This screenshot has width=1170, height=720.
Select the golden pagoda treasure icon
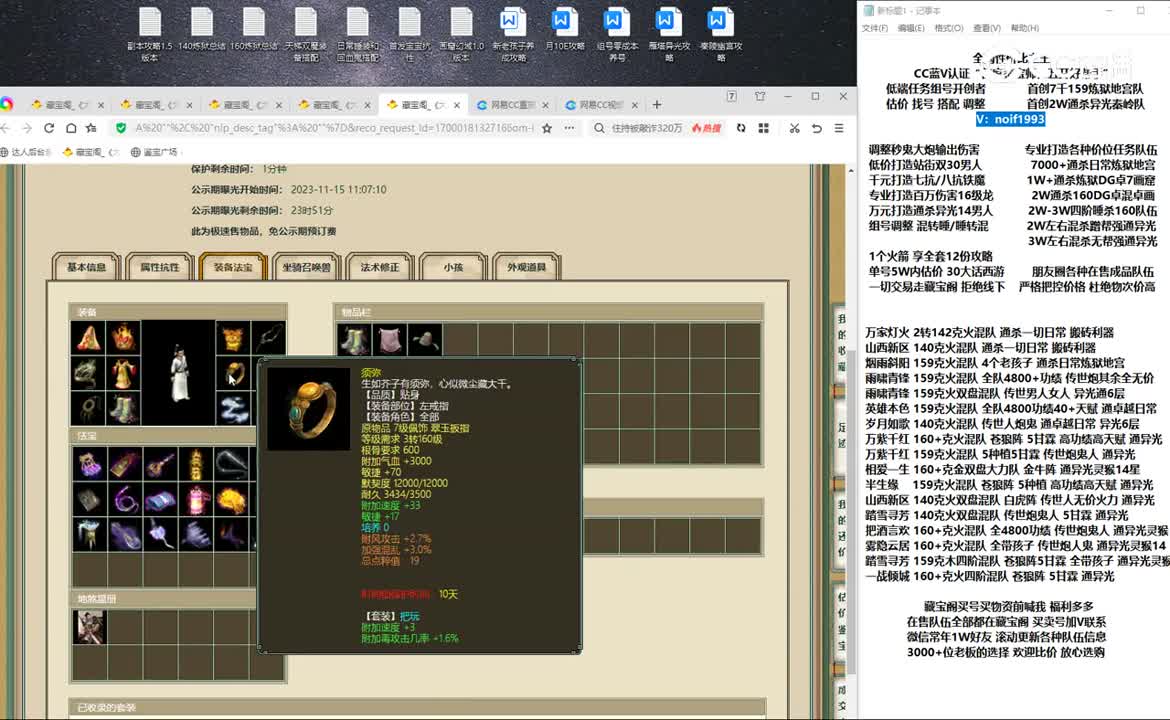195,464
